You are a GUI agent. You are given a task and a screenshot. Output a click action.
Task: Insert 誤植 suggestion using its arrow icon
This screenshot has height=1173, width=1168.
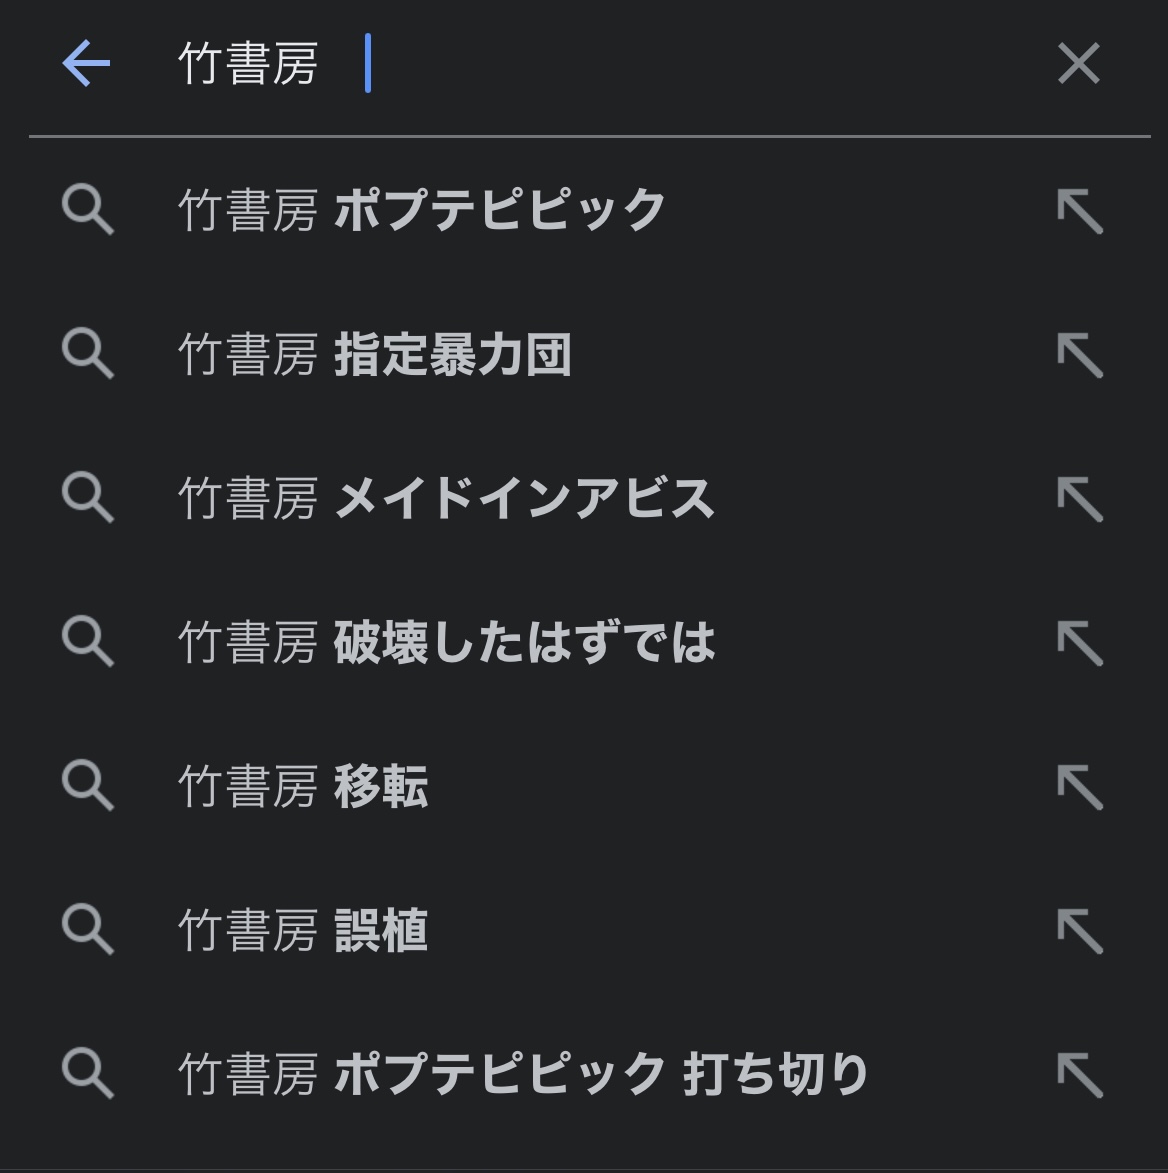click(1079, 930)
